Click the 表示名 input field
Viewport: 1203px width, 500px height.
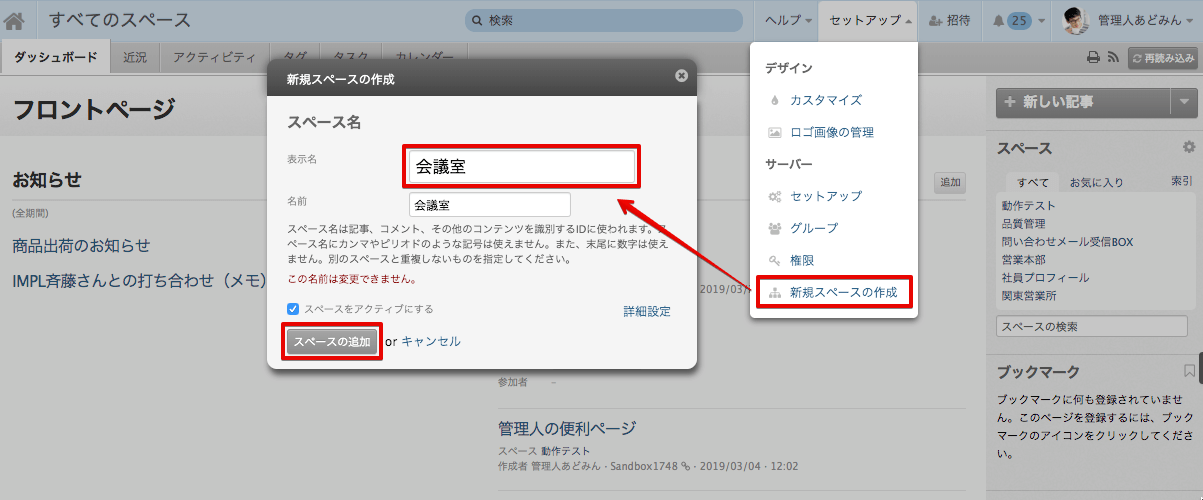tap(521, 167)
